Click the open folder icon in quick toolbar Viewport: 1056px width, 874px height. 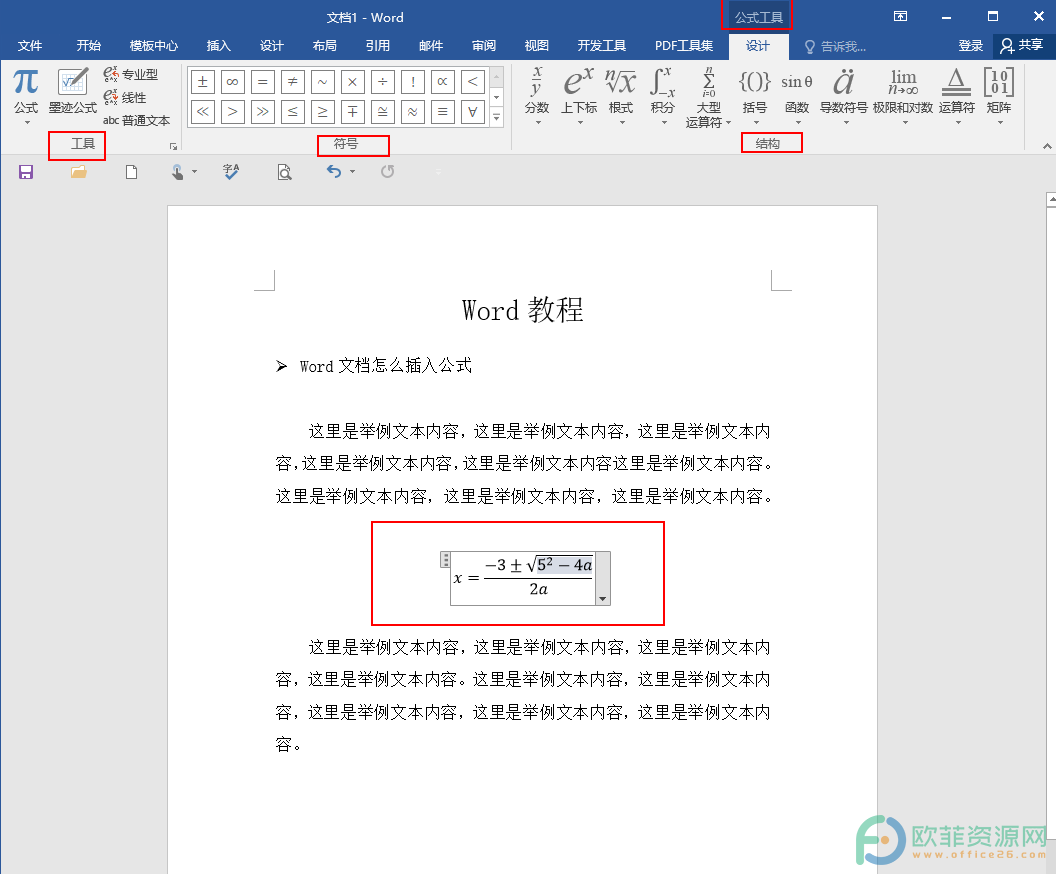pyautogui.click(x=79, y=172)
